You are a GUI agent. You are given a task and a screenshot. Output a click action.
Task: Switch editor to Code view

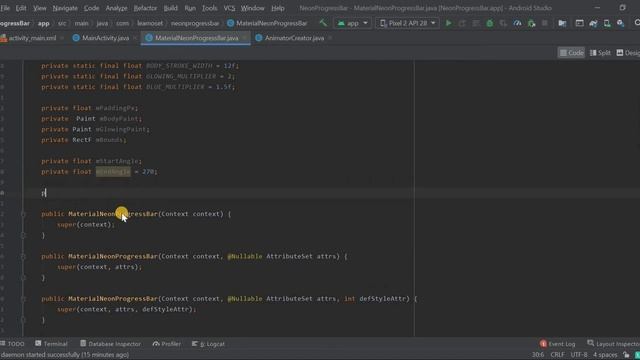click(x=571, y=53)
